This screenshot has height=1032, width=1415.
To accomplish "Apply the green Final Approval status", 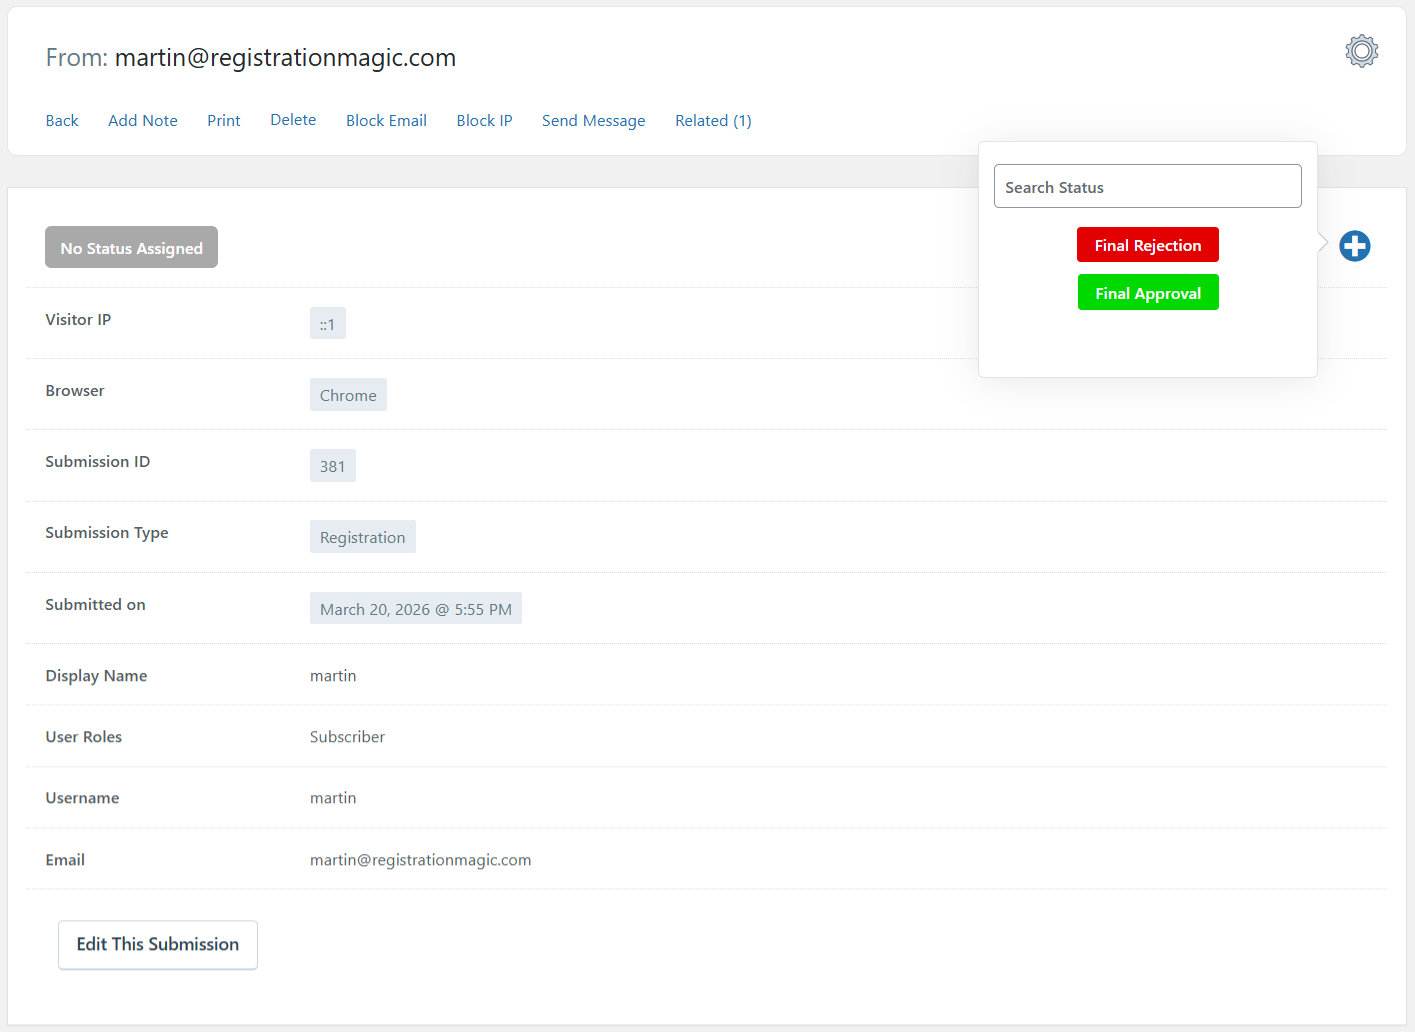I will 1147,293.
